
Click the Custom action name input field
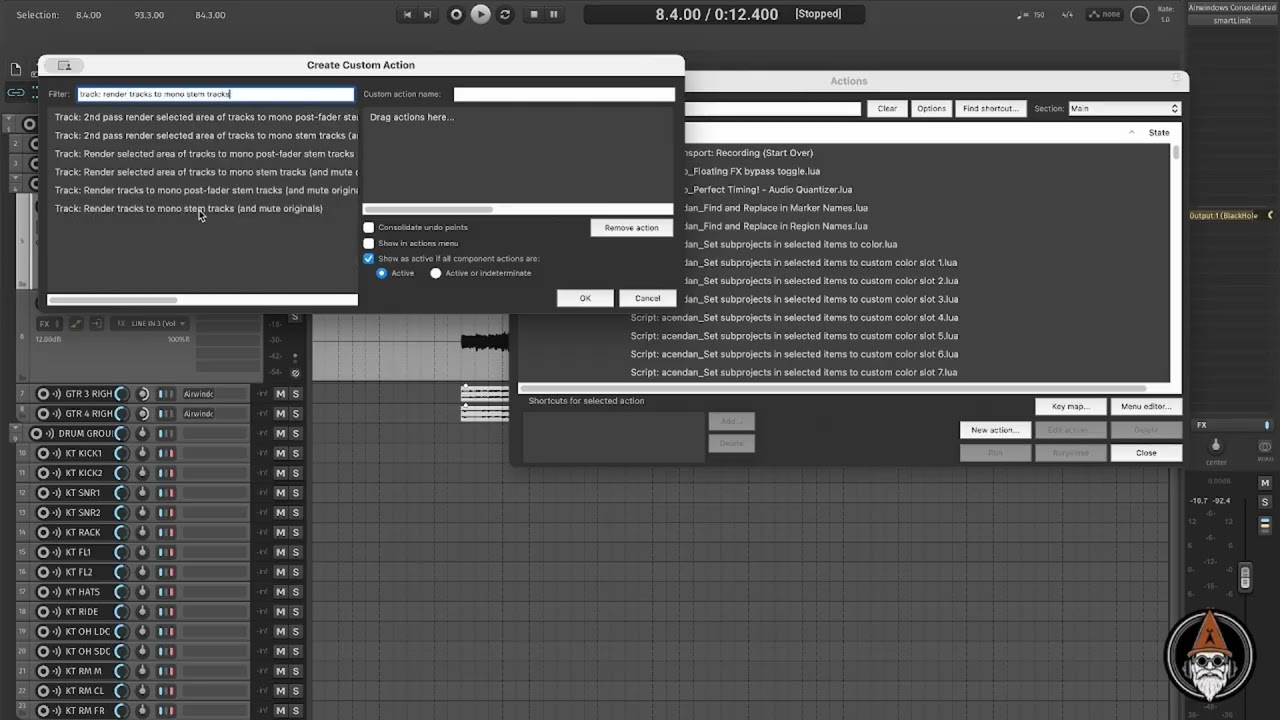pyautogui.click(x=564, y=94)
